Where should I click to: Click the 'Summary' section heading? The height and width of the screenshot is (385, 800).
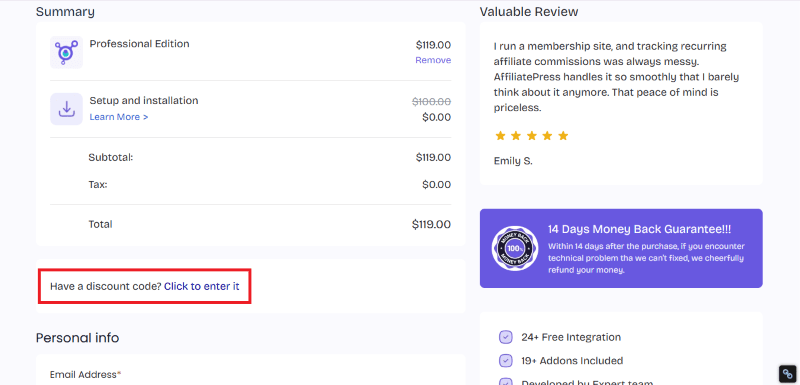tap(65, 12)
